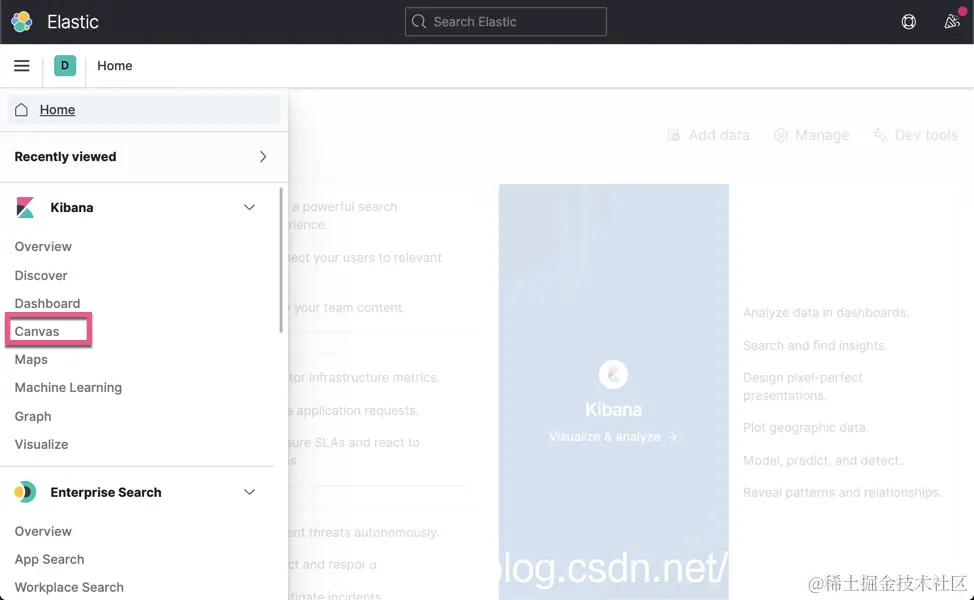This screenshot has width=974, height=600.
Task: Open the newsfeed celebration icon
Action: pyautogui.click(x=952, y=22)
